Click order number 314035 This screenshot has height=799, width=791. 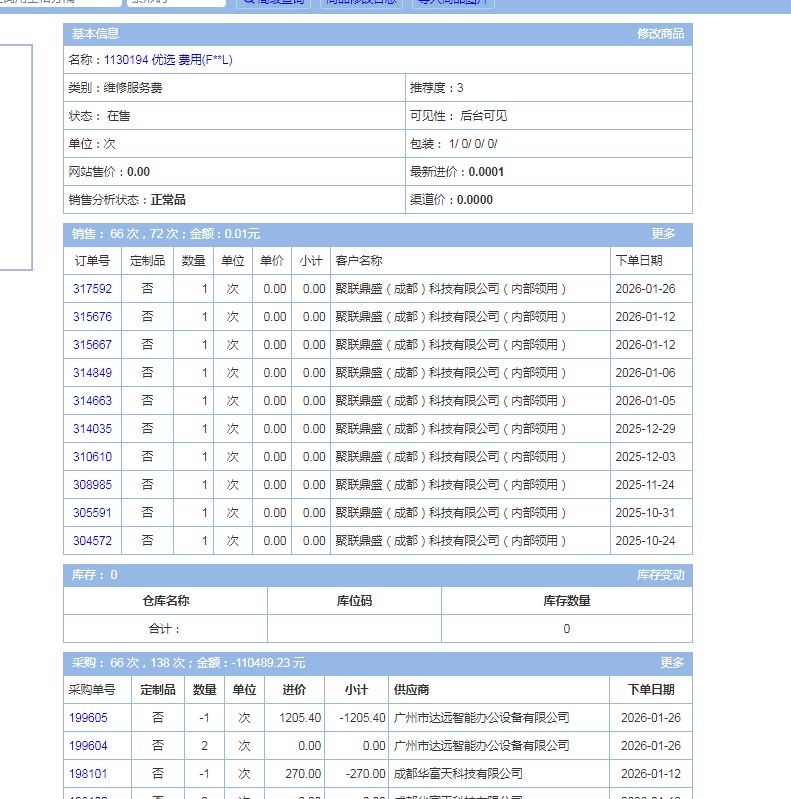point(92,429)
